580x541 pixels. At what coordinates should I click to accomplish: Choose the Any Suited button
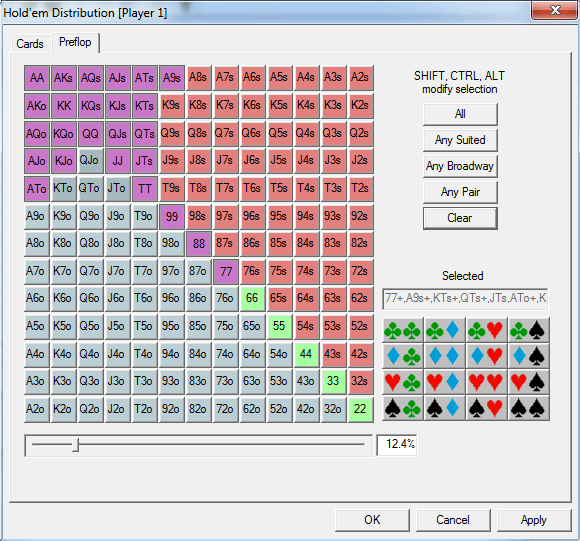coord(460,140)
